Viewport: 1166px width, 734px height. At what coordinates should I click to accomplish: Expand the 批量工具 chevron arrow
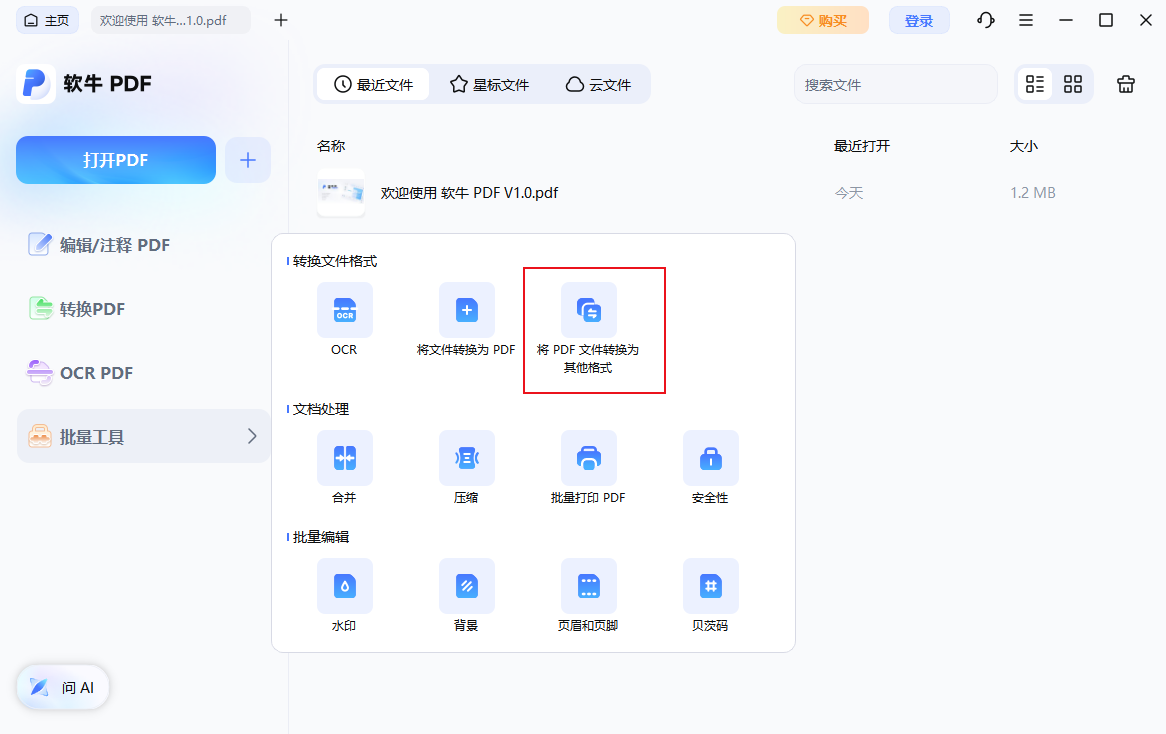[252, 437]
